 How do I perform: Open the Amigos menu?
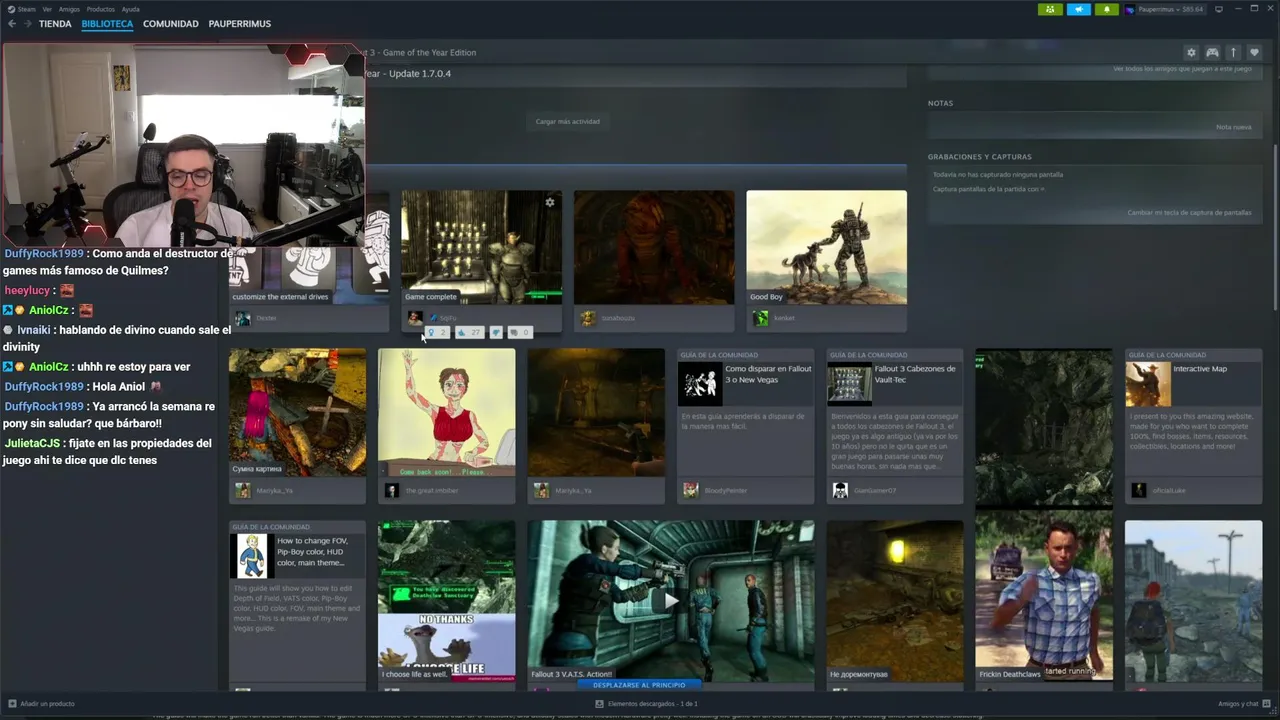tap(69, 9)
